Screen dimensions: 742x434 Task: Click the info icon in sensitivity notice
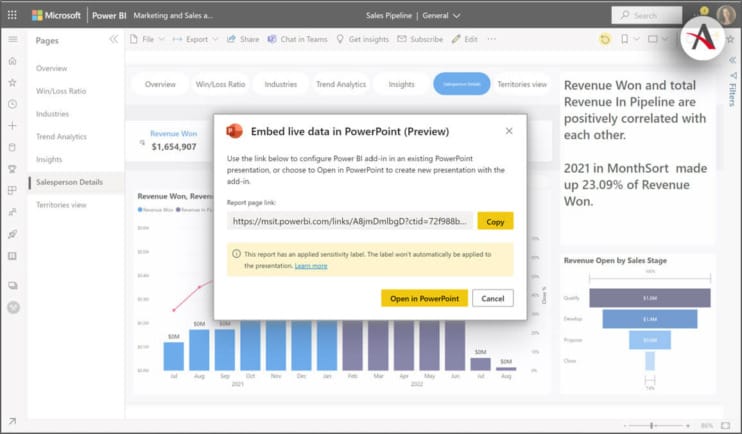coord(237,254)
